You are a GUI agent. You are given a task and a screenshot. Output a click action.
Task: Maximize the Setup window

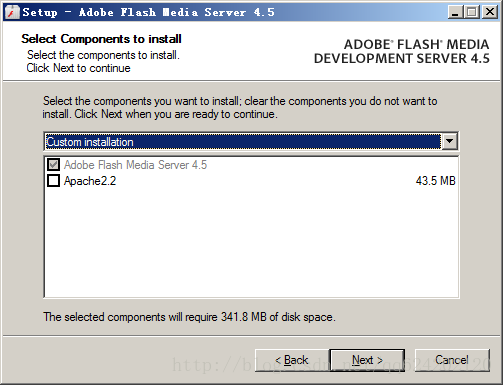[x=472, y=12]
